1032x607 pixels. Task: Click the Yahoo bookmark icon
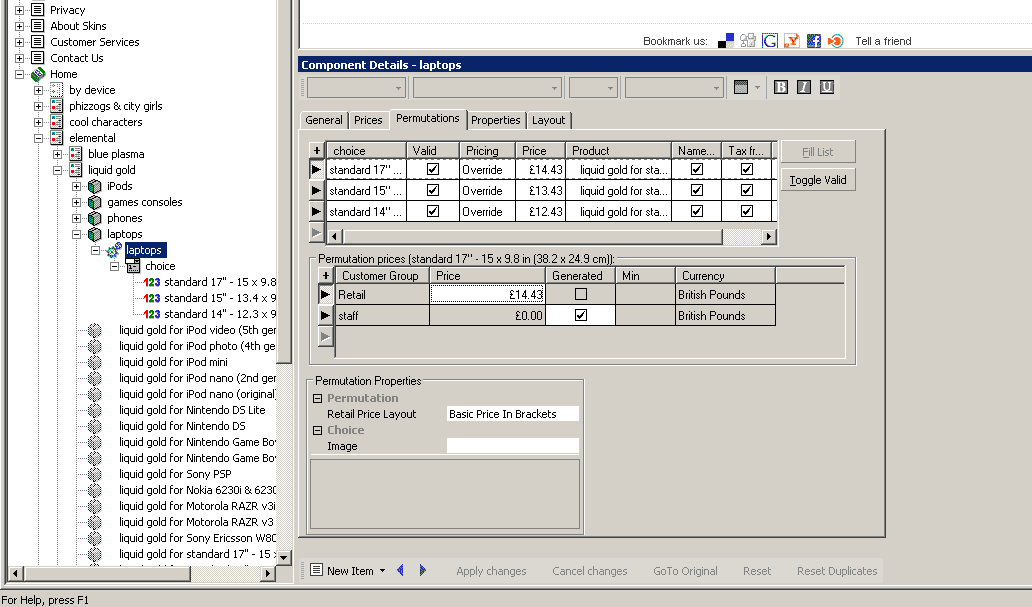(x=792, y=41)
